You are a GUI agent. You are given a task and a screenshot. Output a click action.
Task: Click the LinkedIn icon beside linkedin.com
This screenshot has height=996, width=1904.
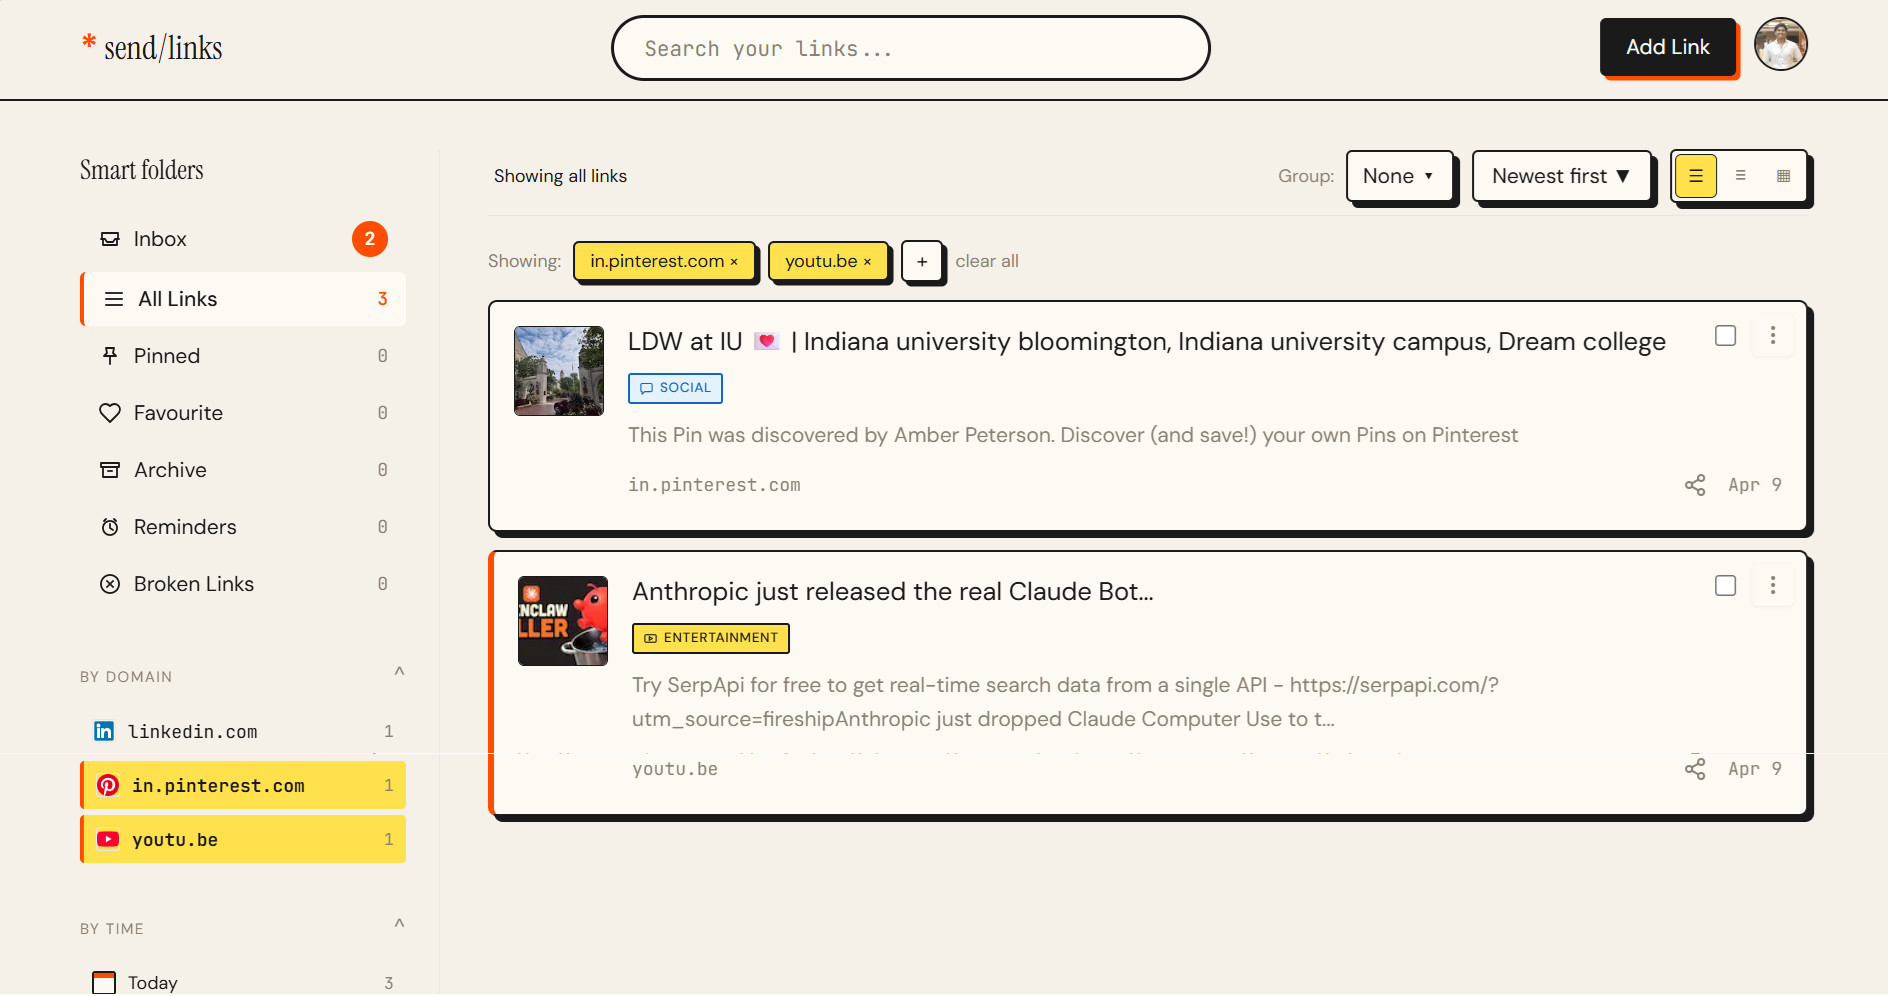coord(104,731)
